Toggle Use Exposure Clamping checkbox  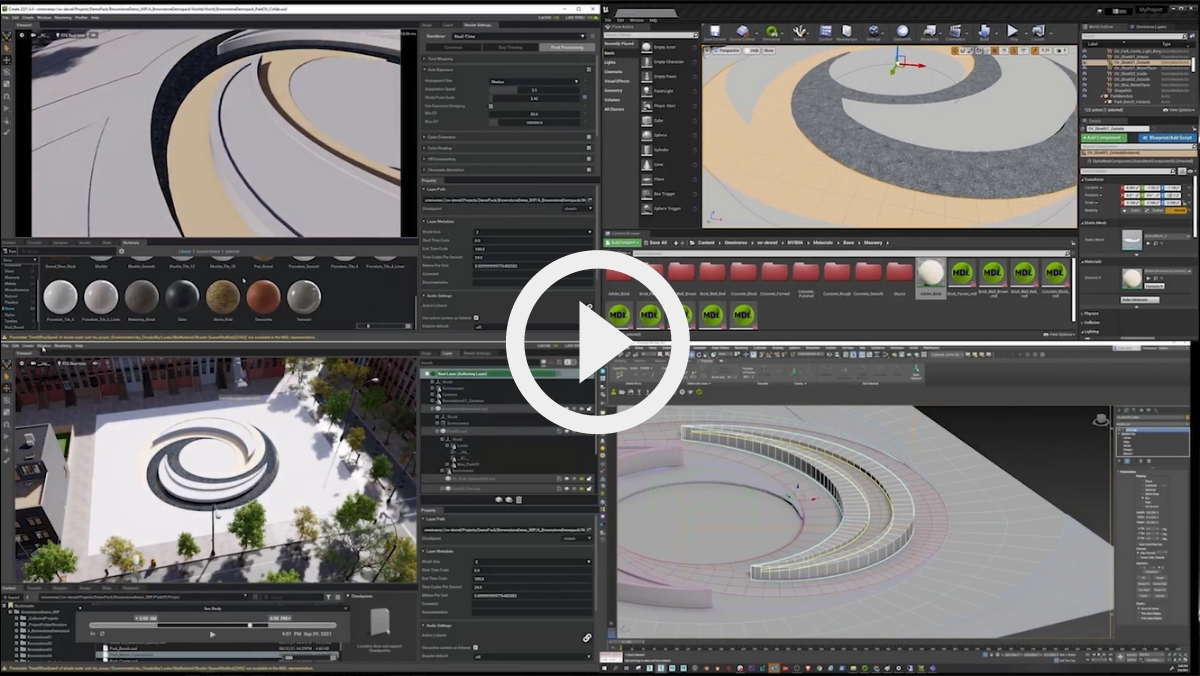(491, 106)
